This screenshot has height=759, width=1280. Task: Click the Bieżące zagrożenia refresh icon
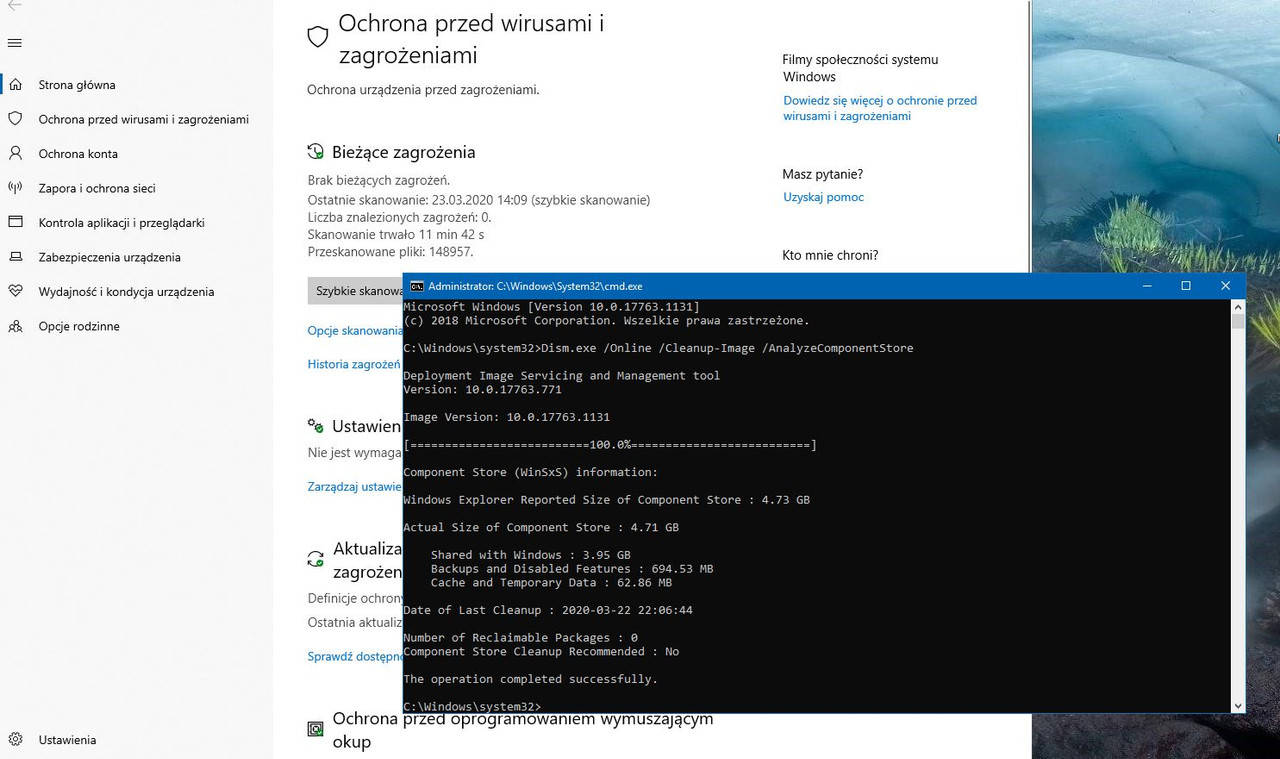tap(316, 152)
